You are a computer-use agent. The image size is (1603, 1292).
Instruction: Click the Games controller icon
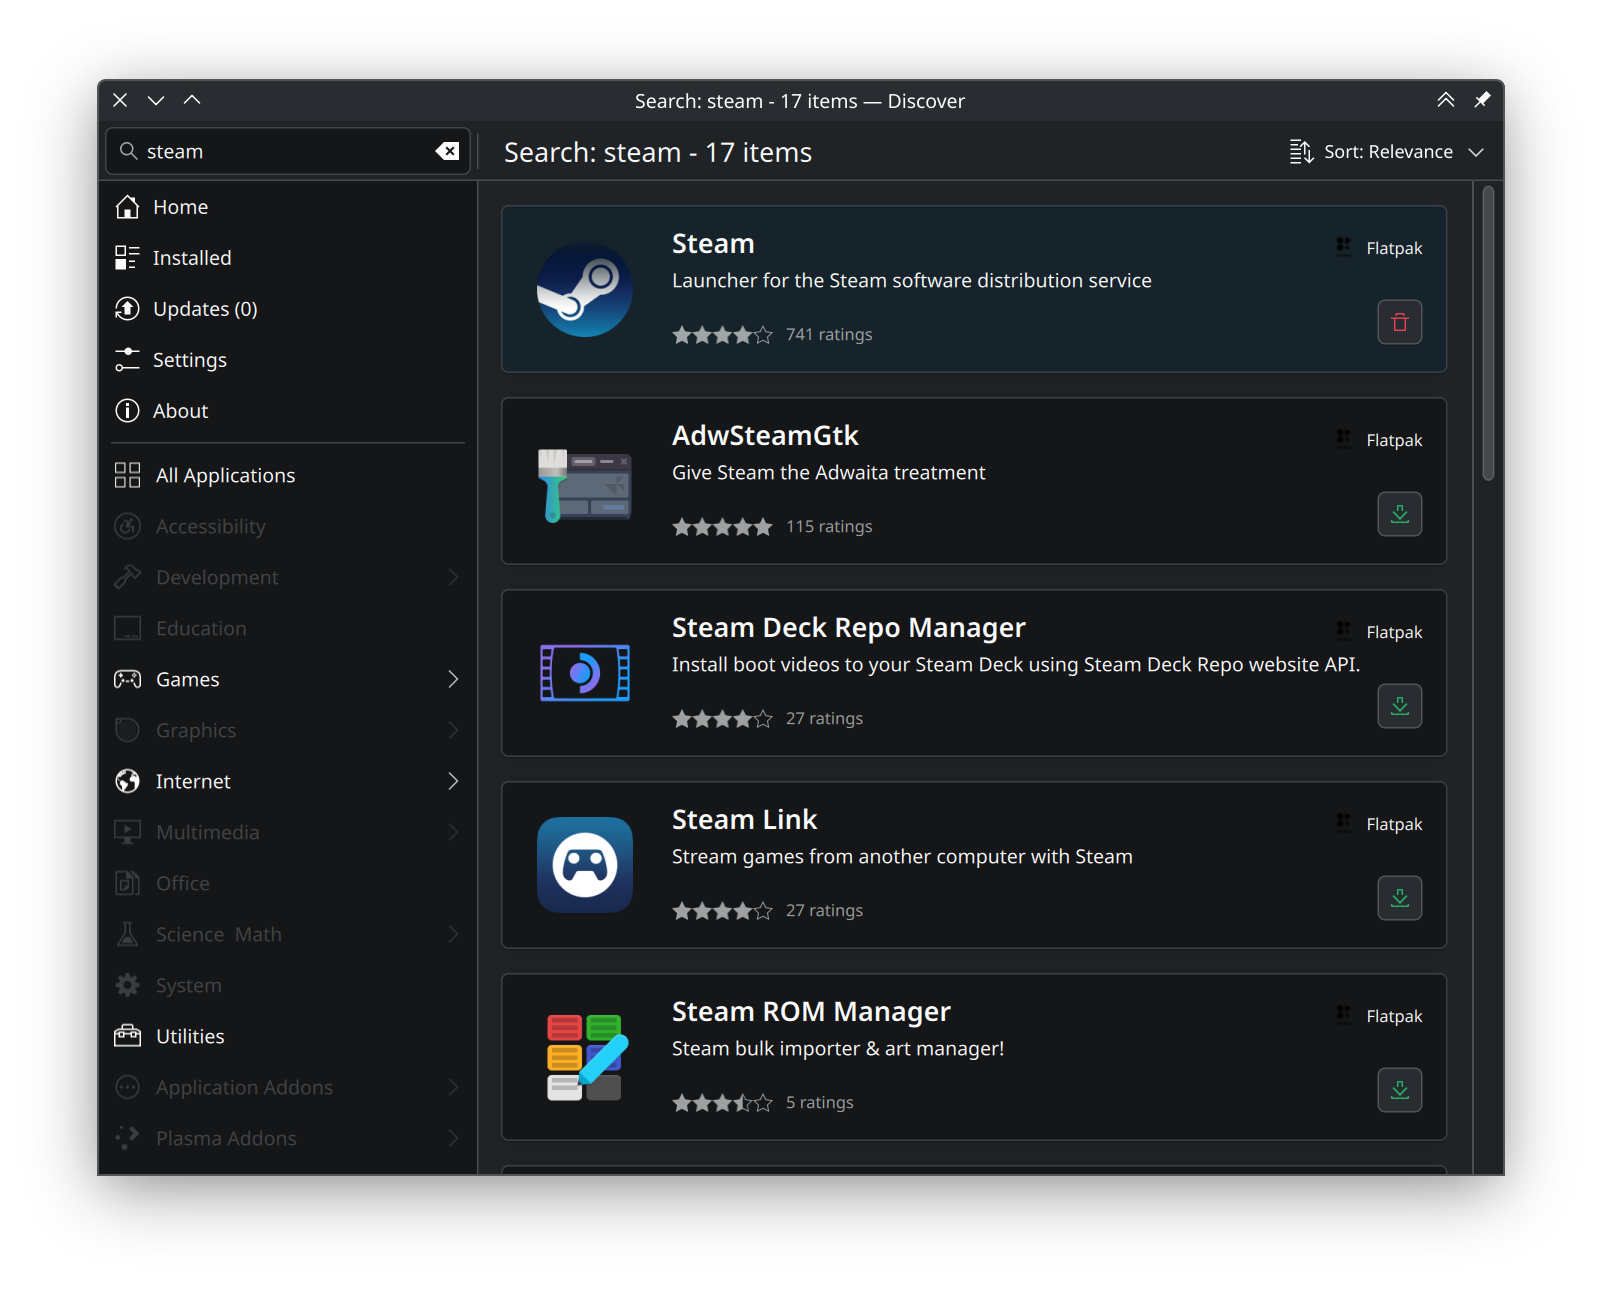[127, 679]
